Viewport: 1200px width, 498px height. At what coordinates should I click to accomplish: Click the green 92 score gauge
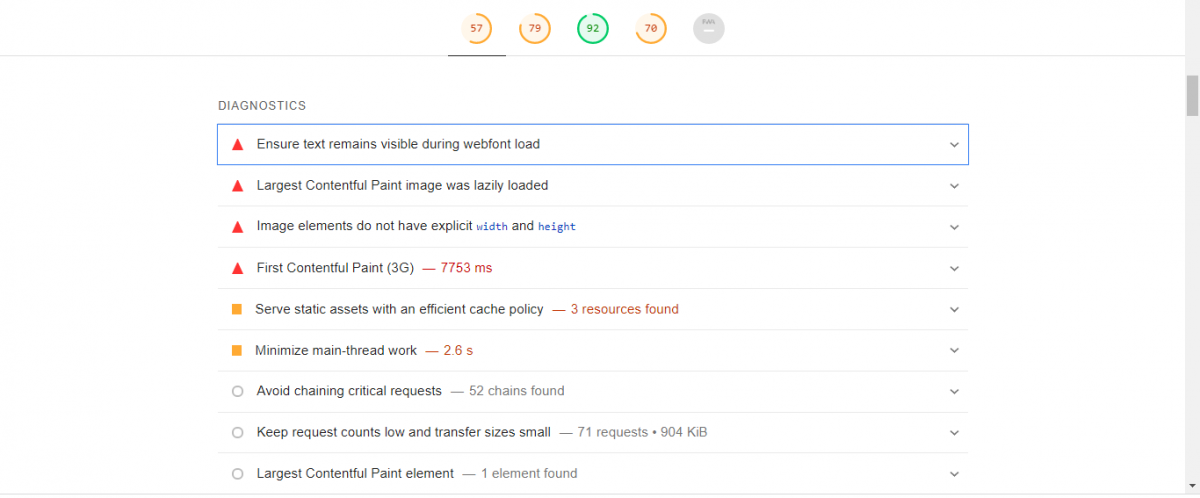pos(592,29)
